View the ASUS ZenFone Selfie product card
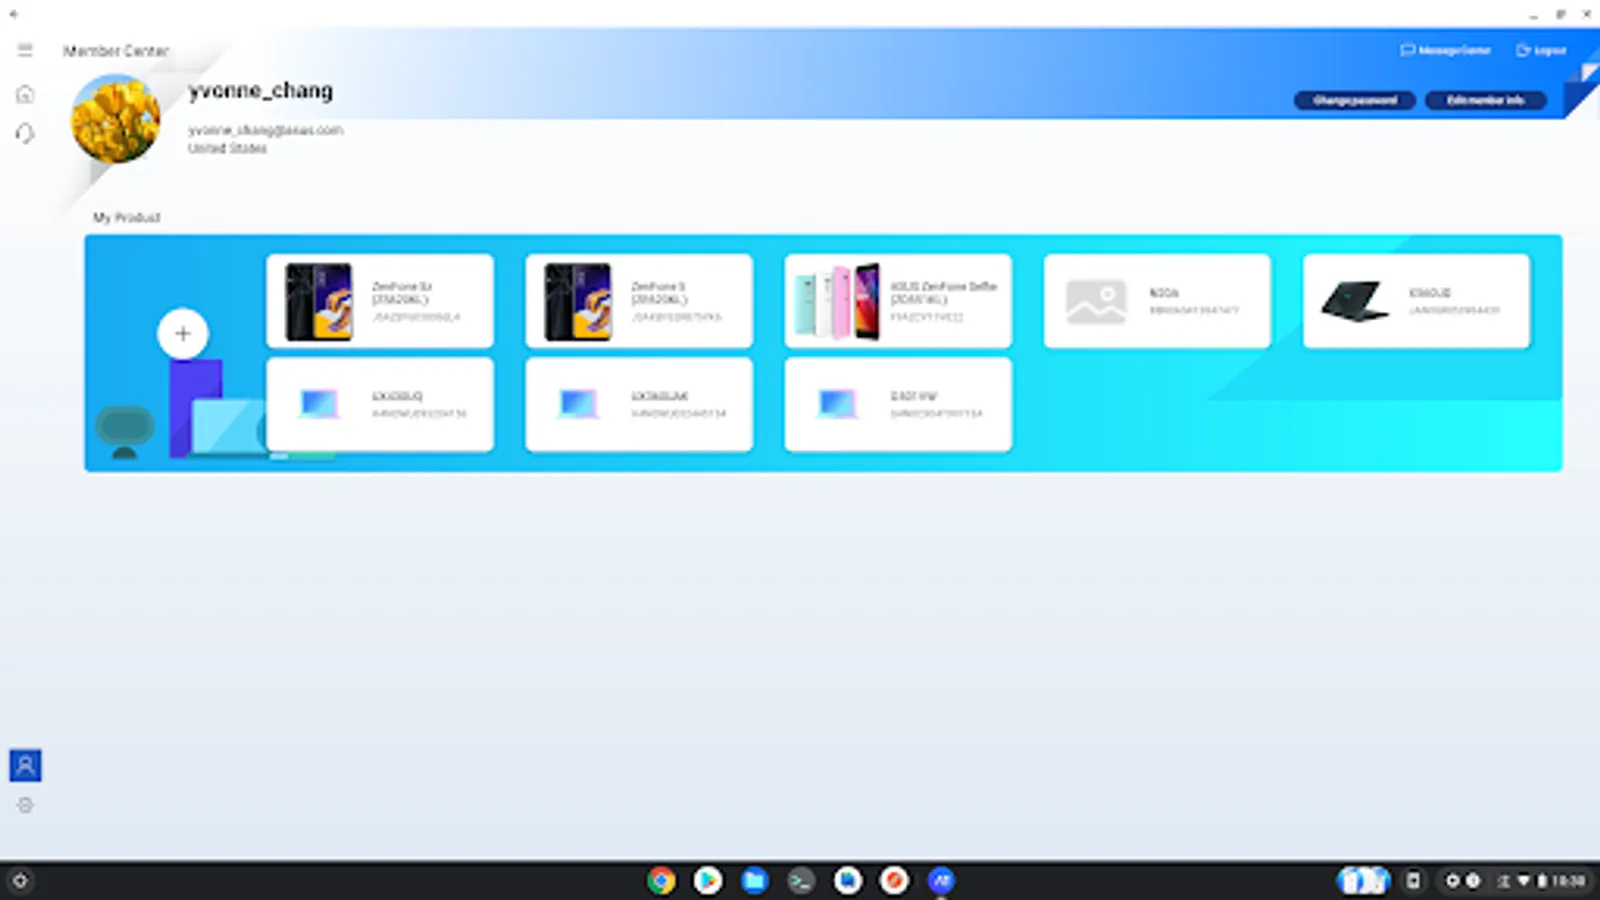The width and height of the screenshot is (1600, 900). 897,300
